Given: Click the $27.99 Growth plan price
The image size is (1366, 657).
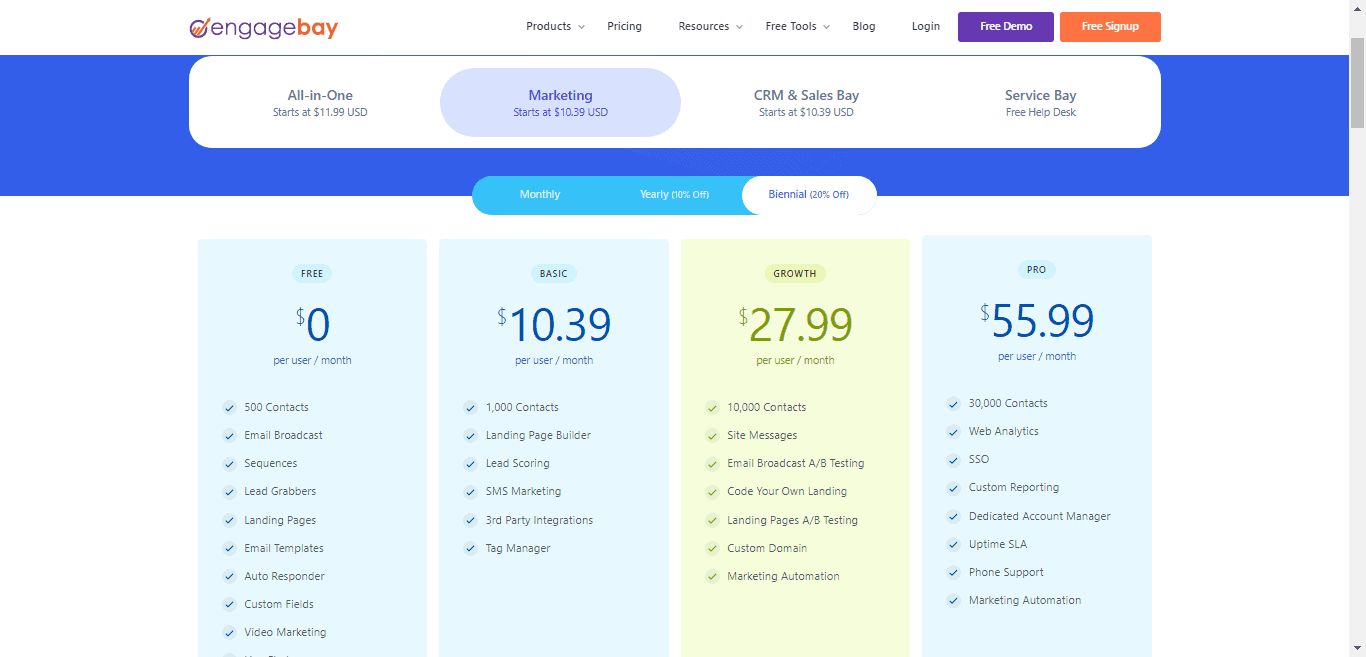Looking at the screenshot, I should click(795, 324).
